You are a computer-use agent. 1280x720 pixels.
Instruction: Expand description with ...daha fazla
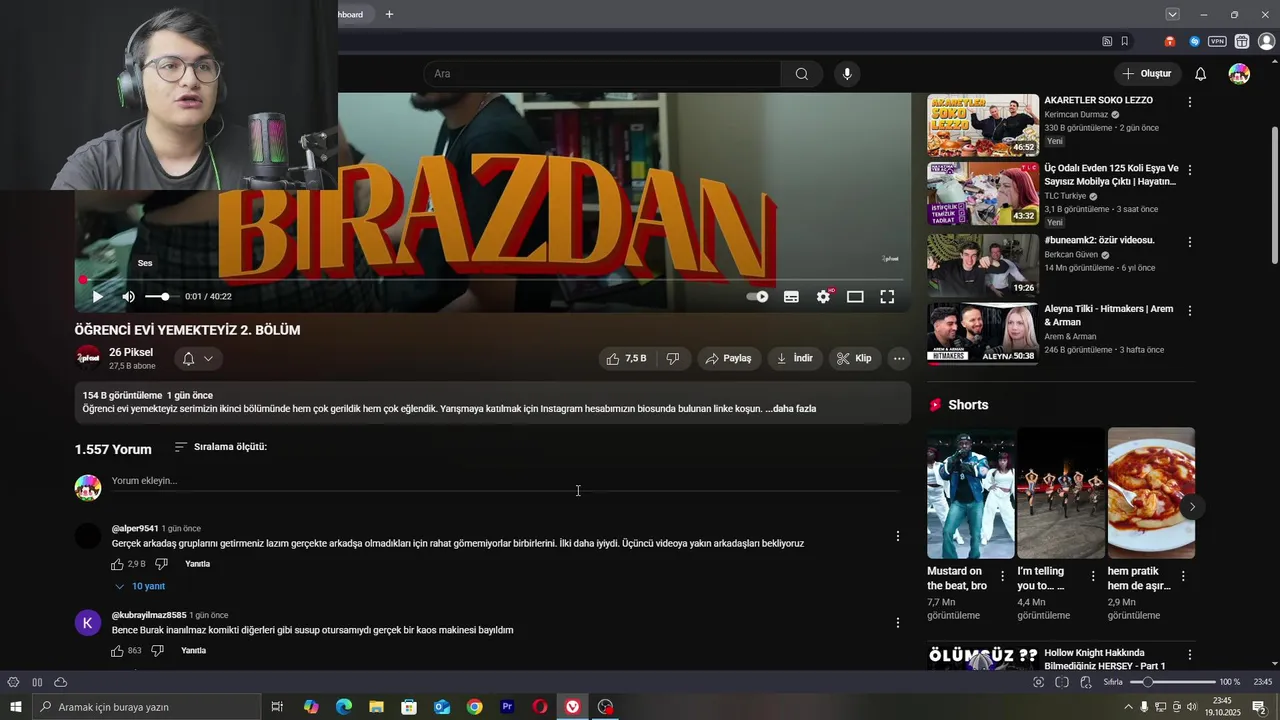pos(791,408)
